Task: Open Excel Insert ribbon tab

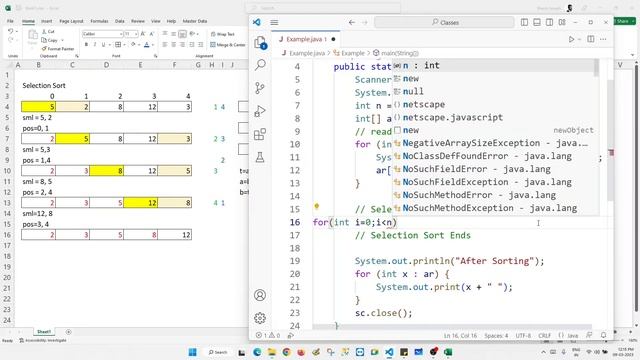Action: (x=47, y=21)
